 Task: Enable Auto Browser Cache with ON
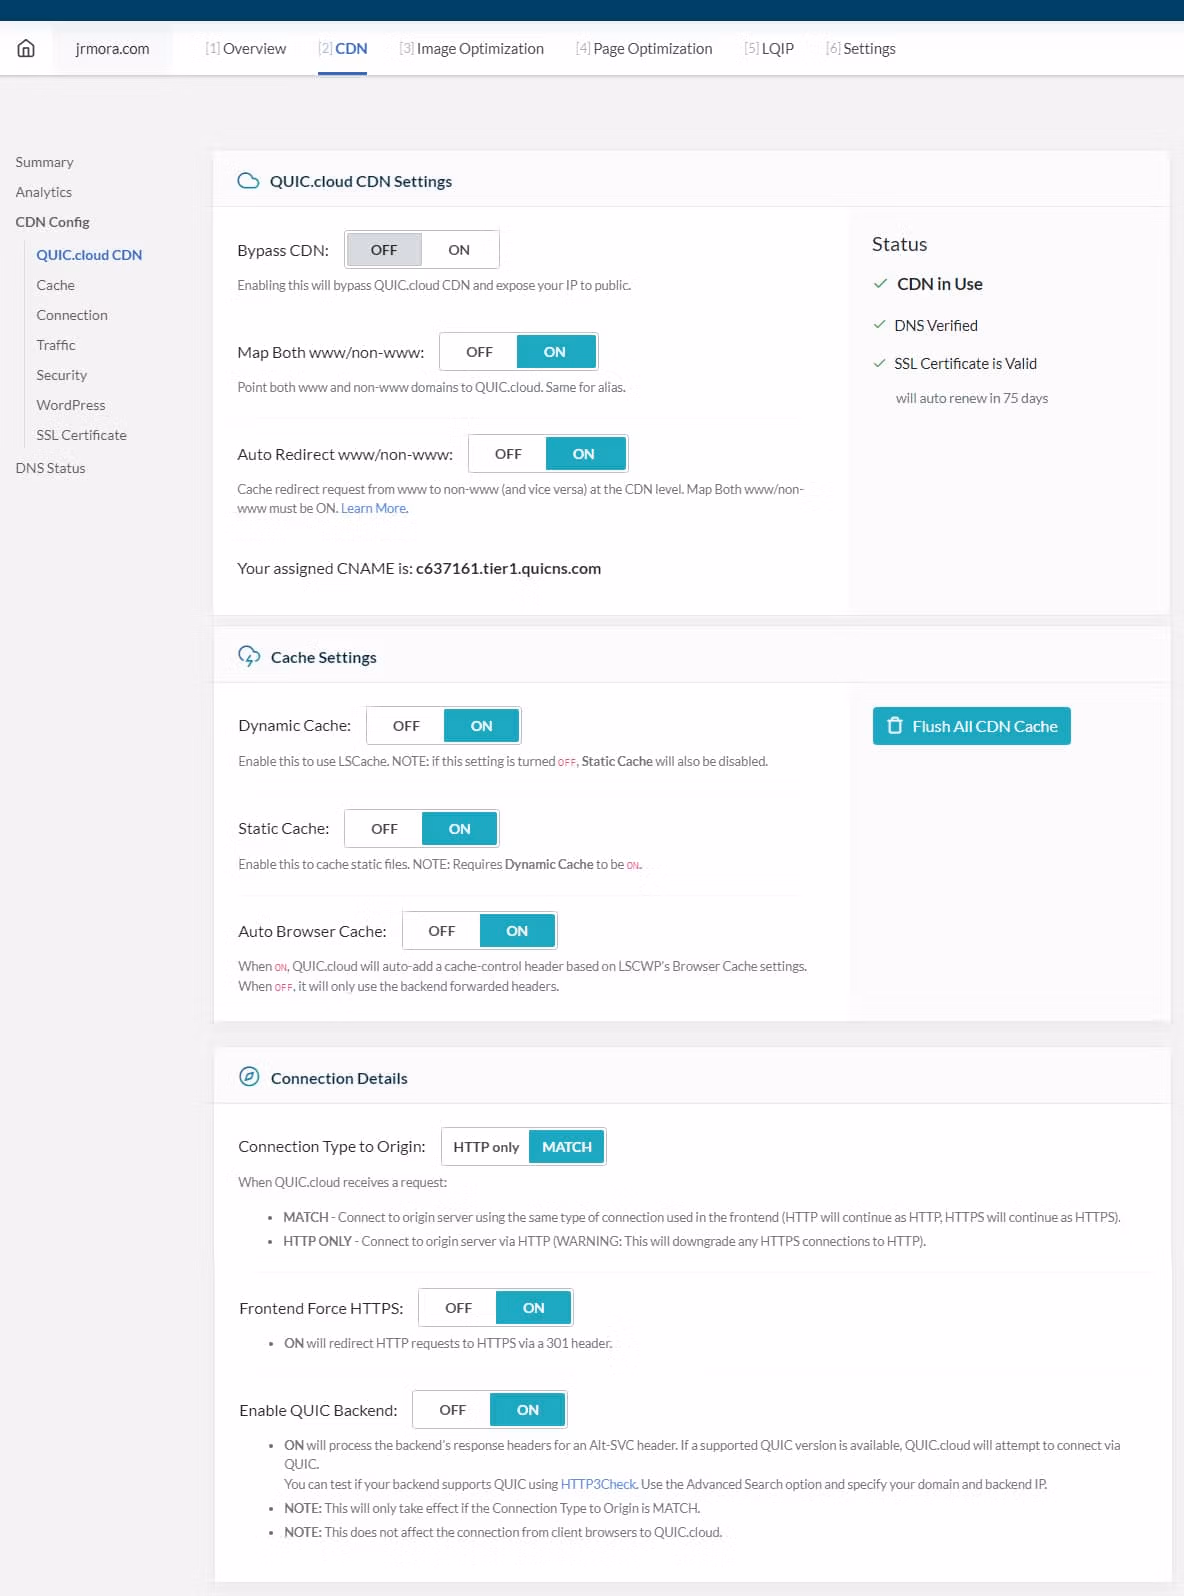(x=517, y=931)
